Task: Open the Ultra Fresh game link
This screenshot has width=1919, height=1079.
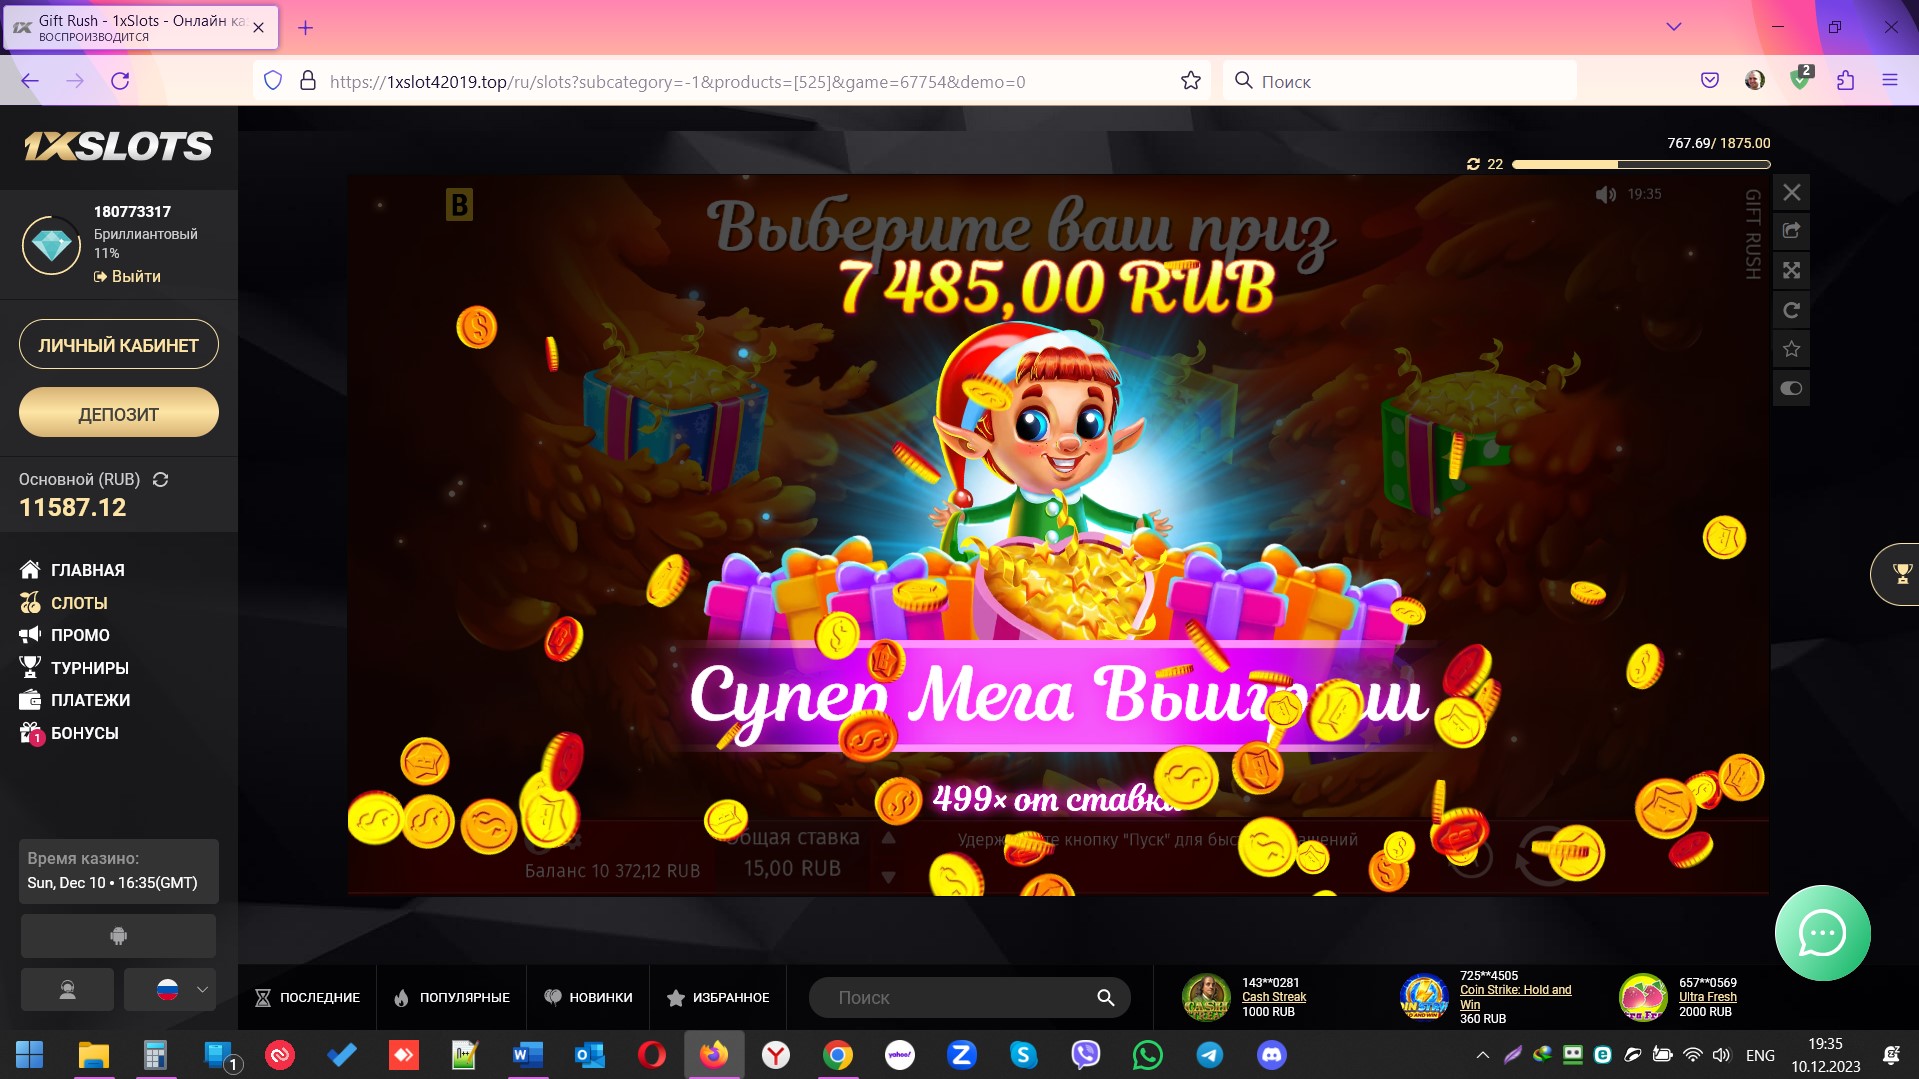Action: (1707, 997)
